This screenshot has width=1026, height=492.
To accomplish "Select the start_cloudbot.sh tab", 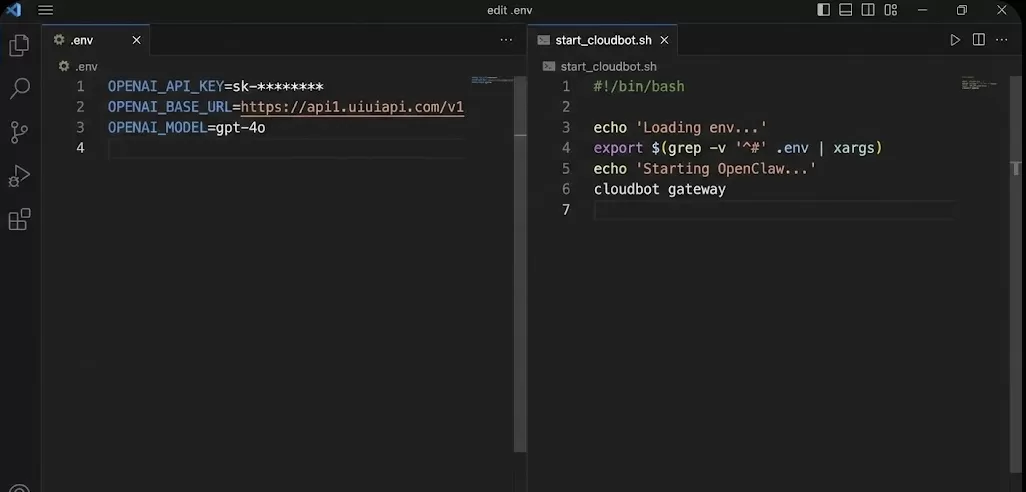I will (x=602, y=40).
